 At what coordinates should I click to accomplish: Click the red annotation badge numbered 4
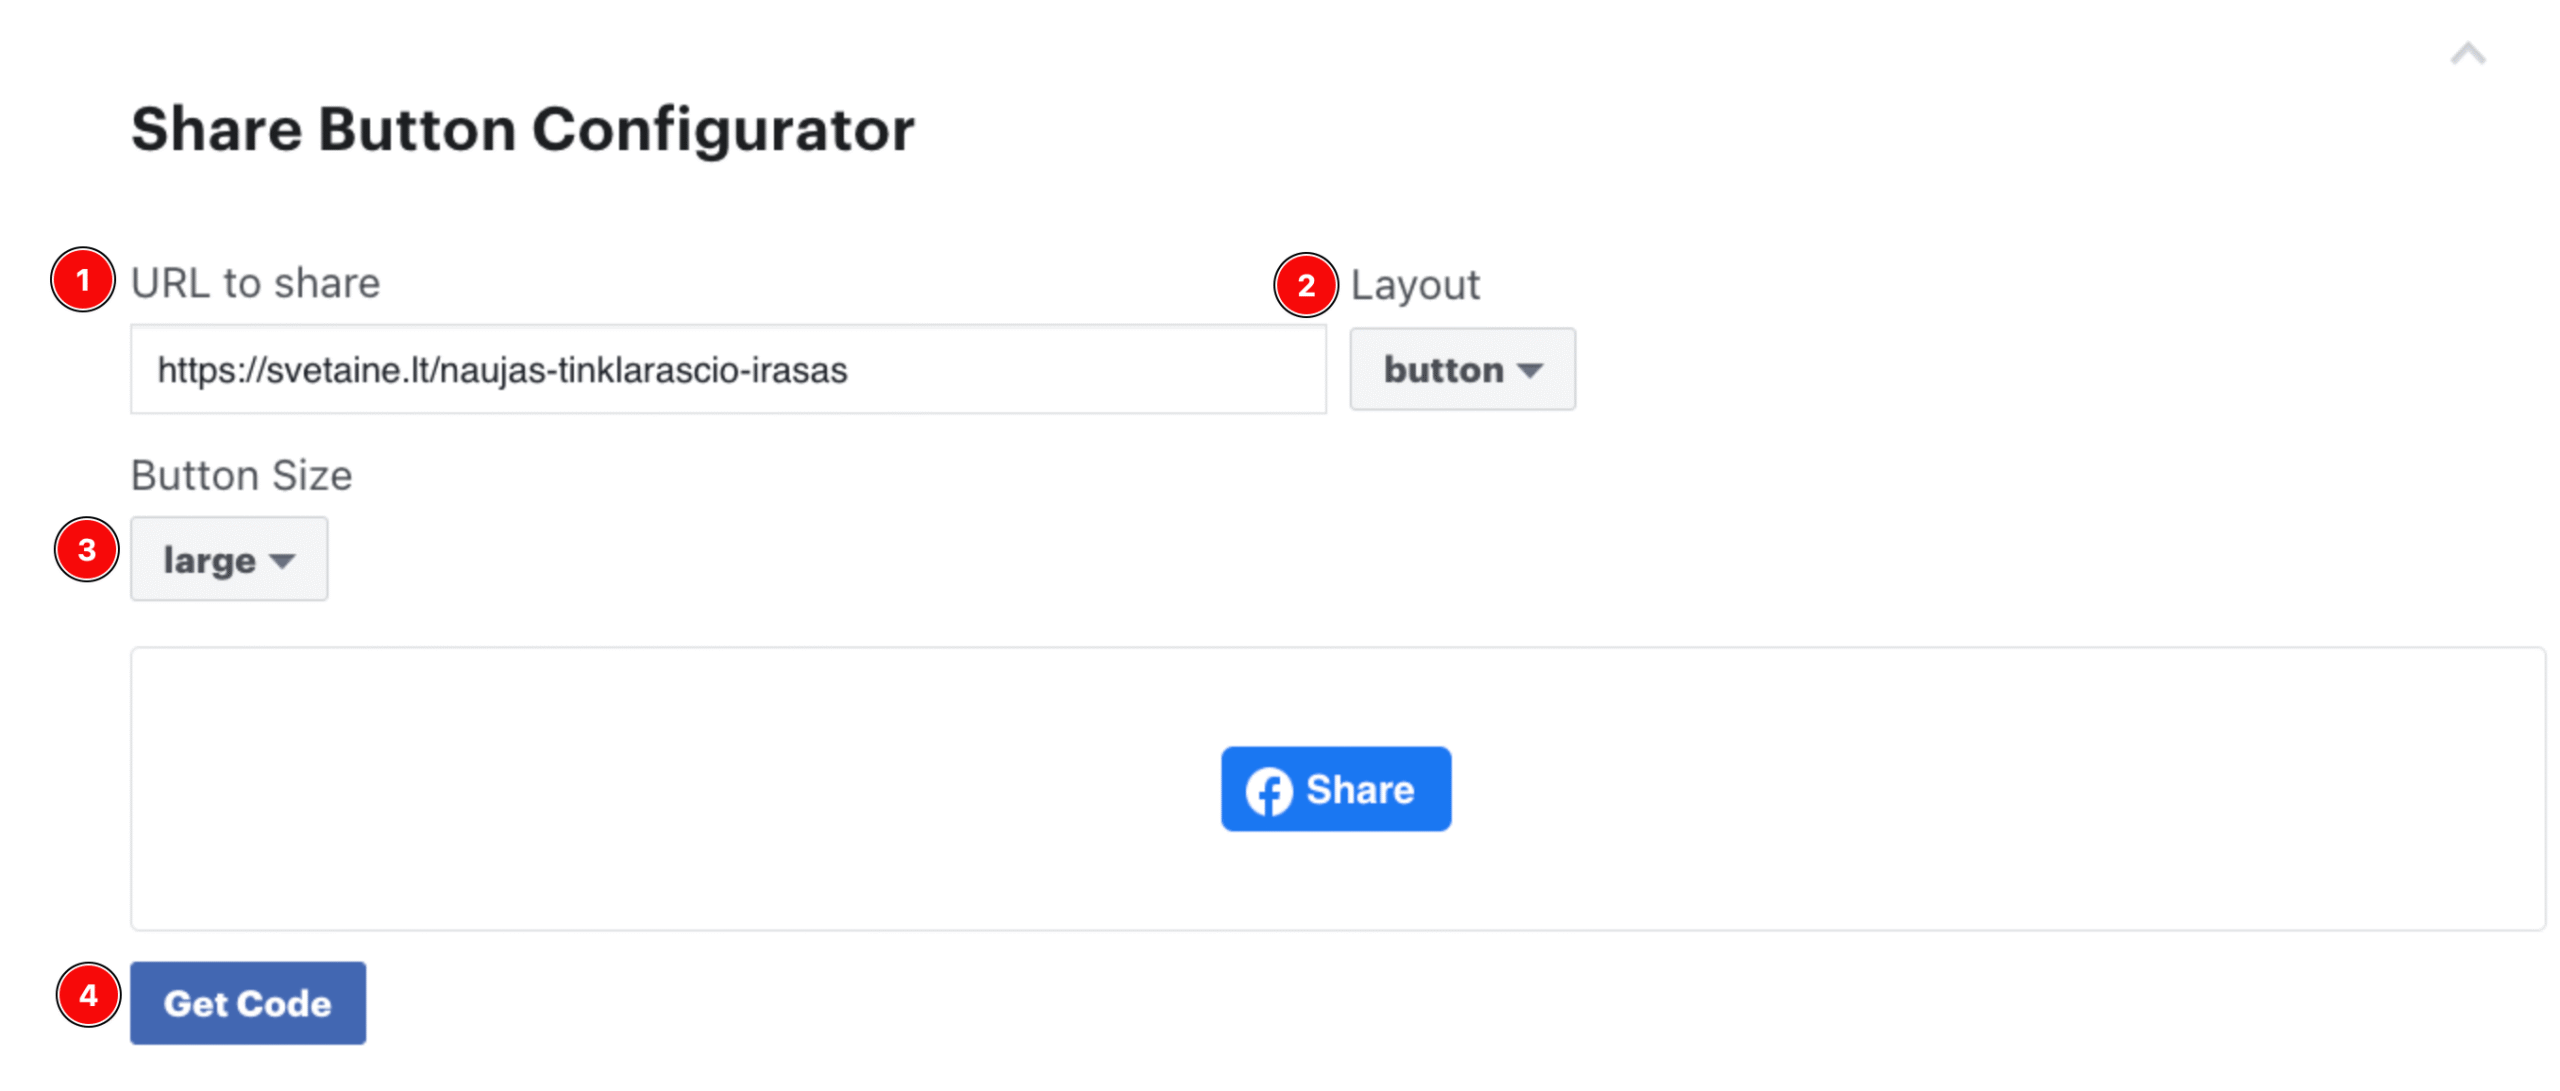tap(88, 994)
